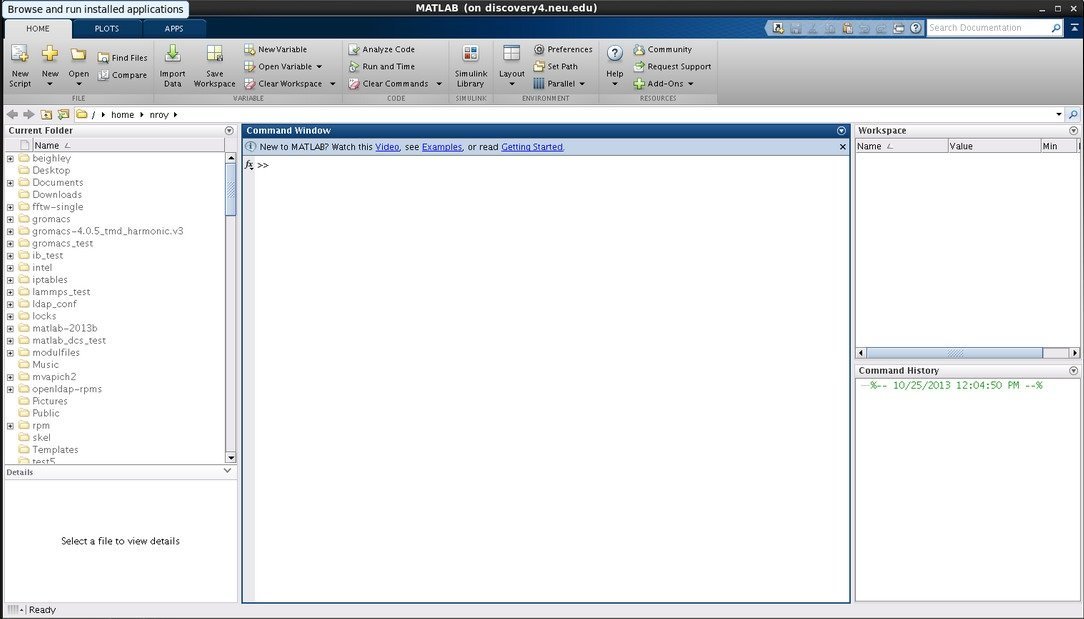
Task: Open Find Files
Action: (122, 57)
